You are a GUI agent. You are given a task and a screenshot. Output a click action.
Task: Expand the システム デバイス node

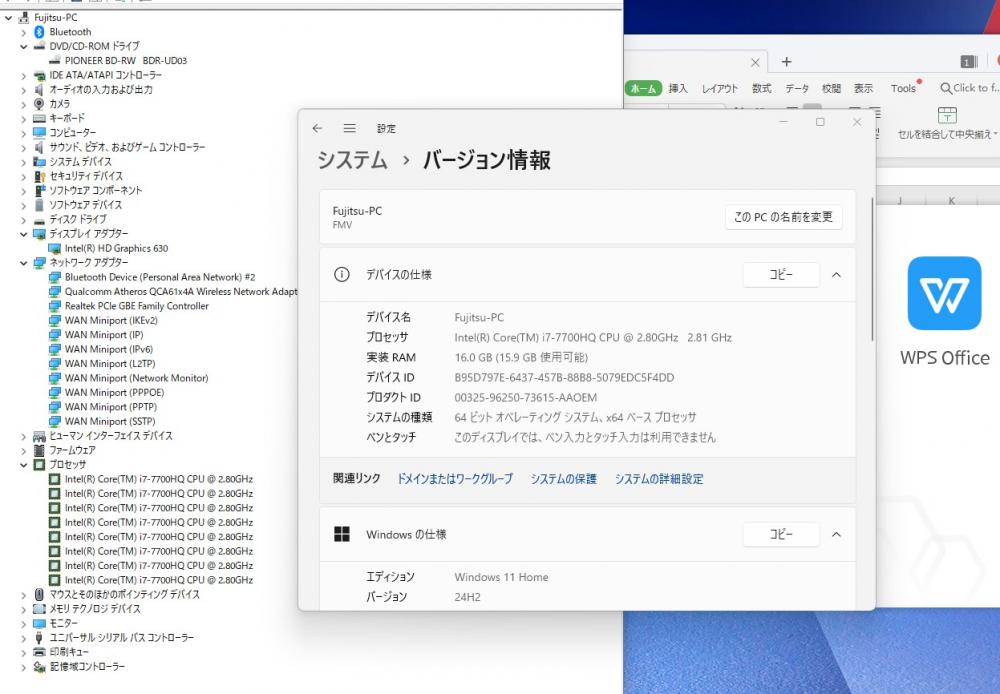[24, 162]
